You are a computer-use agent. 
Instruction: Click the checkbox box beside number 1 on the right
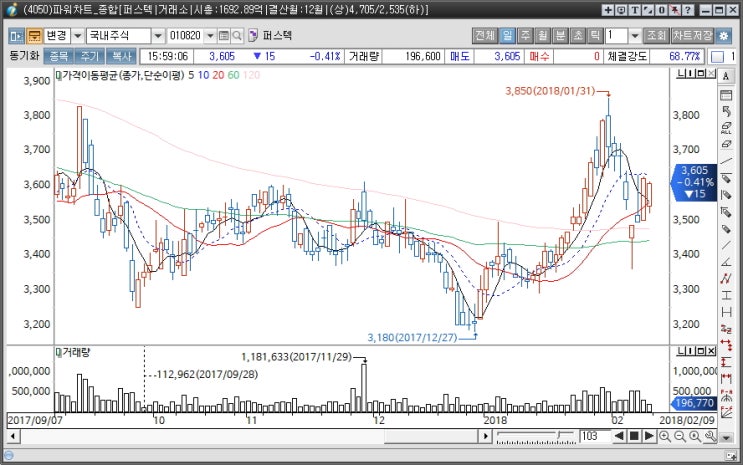click(x=717, y=57)
